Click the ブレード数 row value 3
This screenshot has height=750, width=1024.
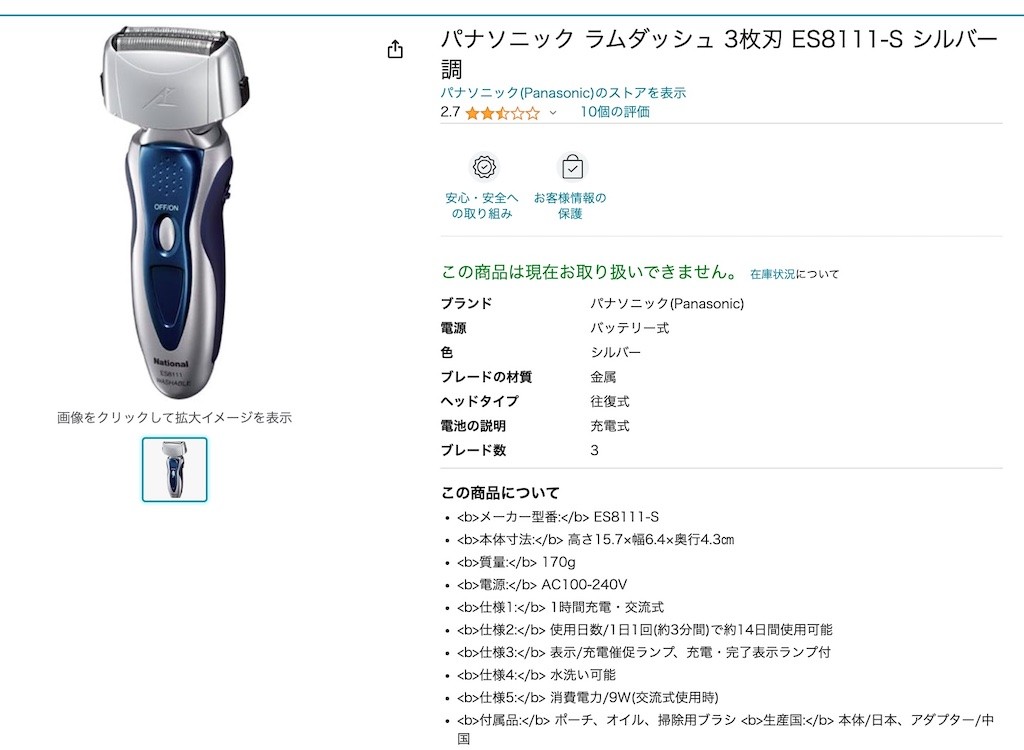click(594, 450)
